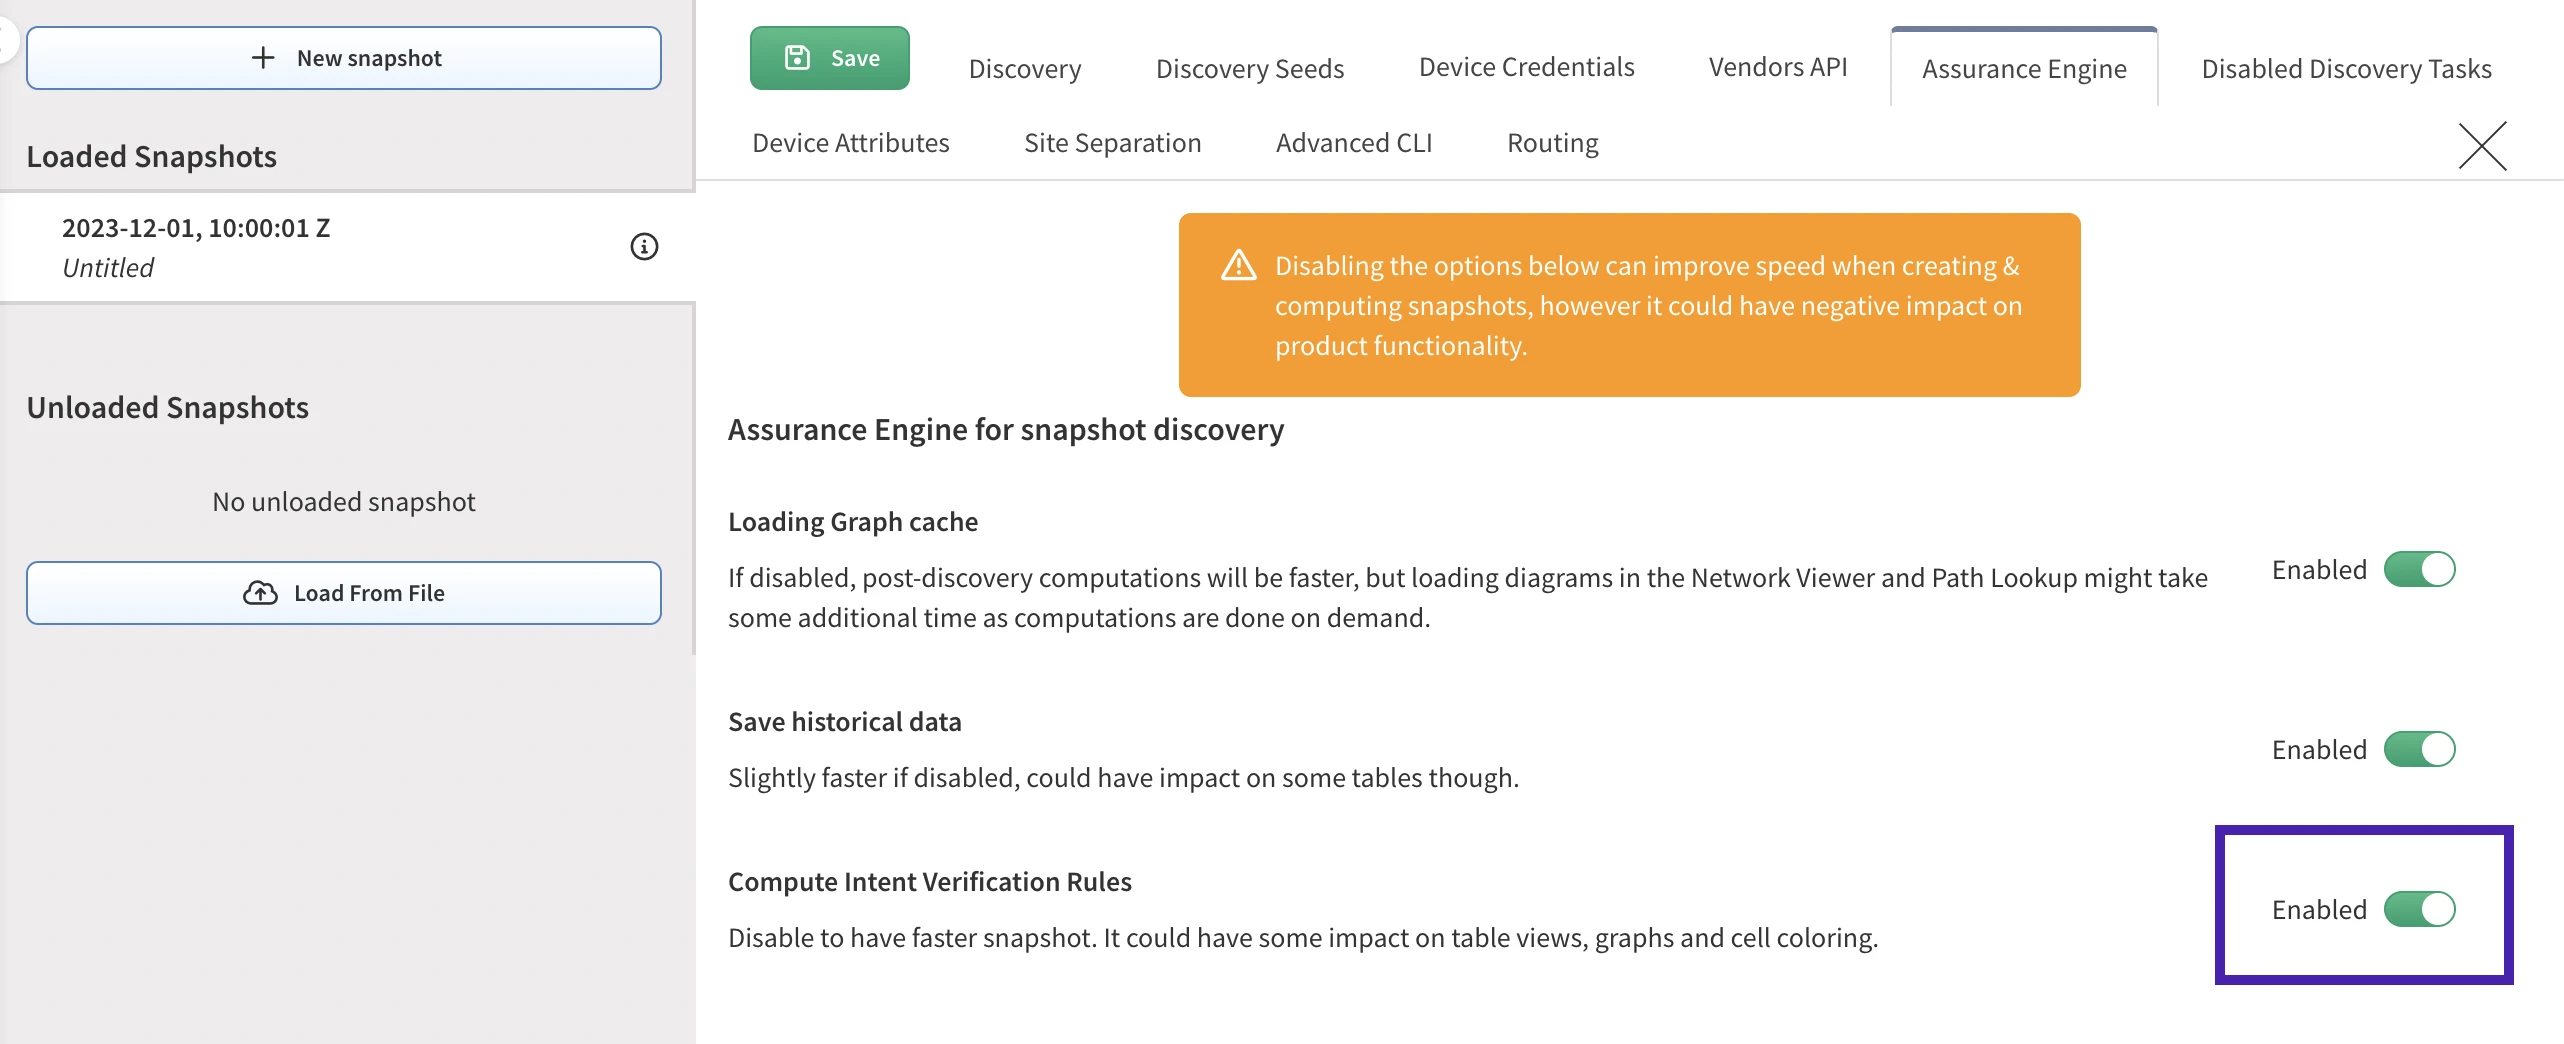Disable the Loading Graph cache toggle
2564x1044 pixels.
[x=2418, y=570]
